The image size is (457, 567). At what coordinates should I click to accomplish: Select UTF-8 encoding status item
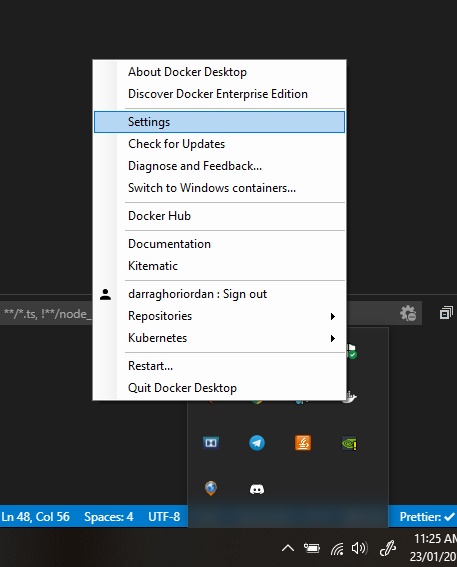(x=164, y=517)
